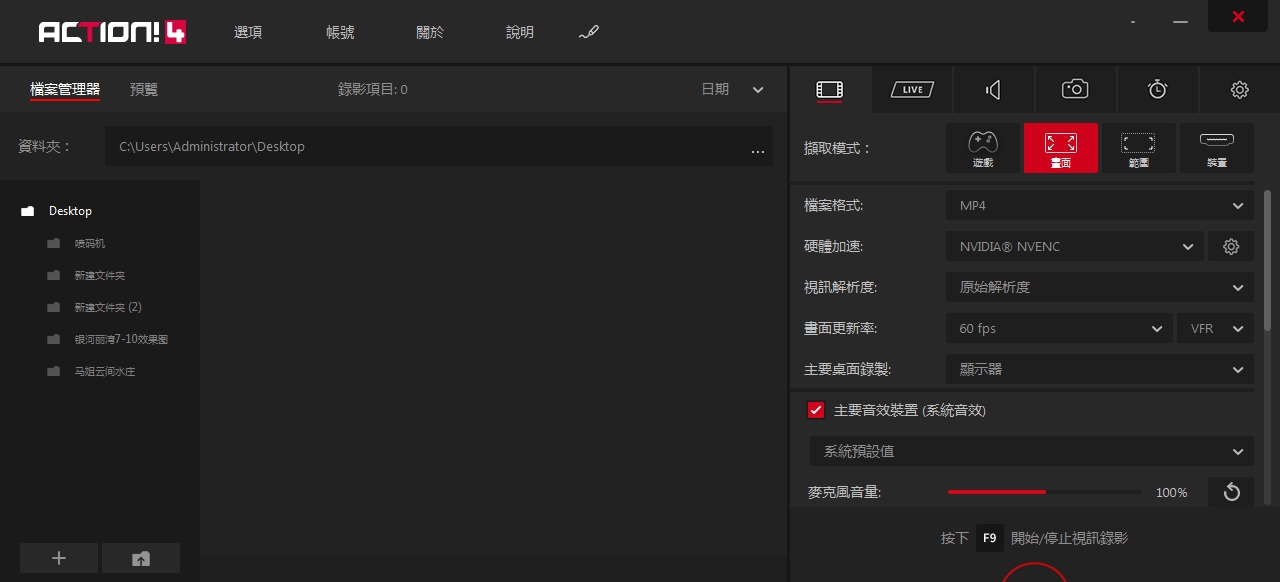Uncheck 主要音效裝置 (系統音效)

tap(816, 410)
